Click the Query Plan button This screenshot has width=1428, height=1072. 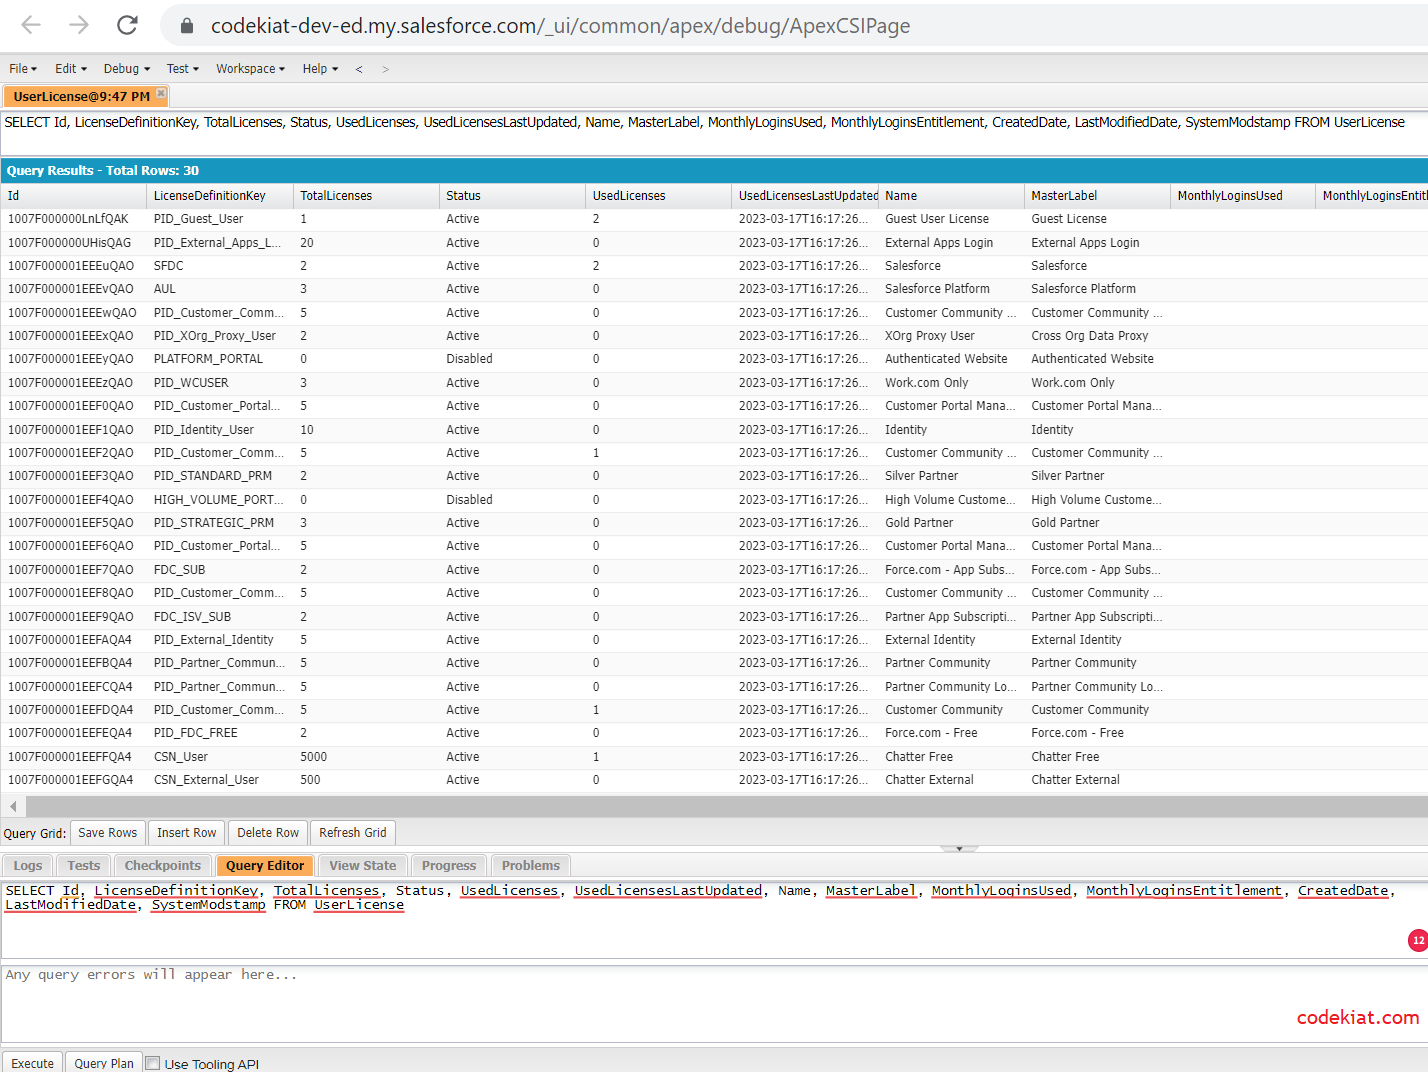tap(104, 1063)
